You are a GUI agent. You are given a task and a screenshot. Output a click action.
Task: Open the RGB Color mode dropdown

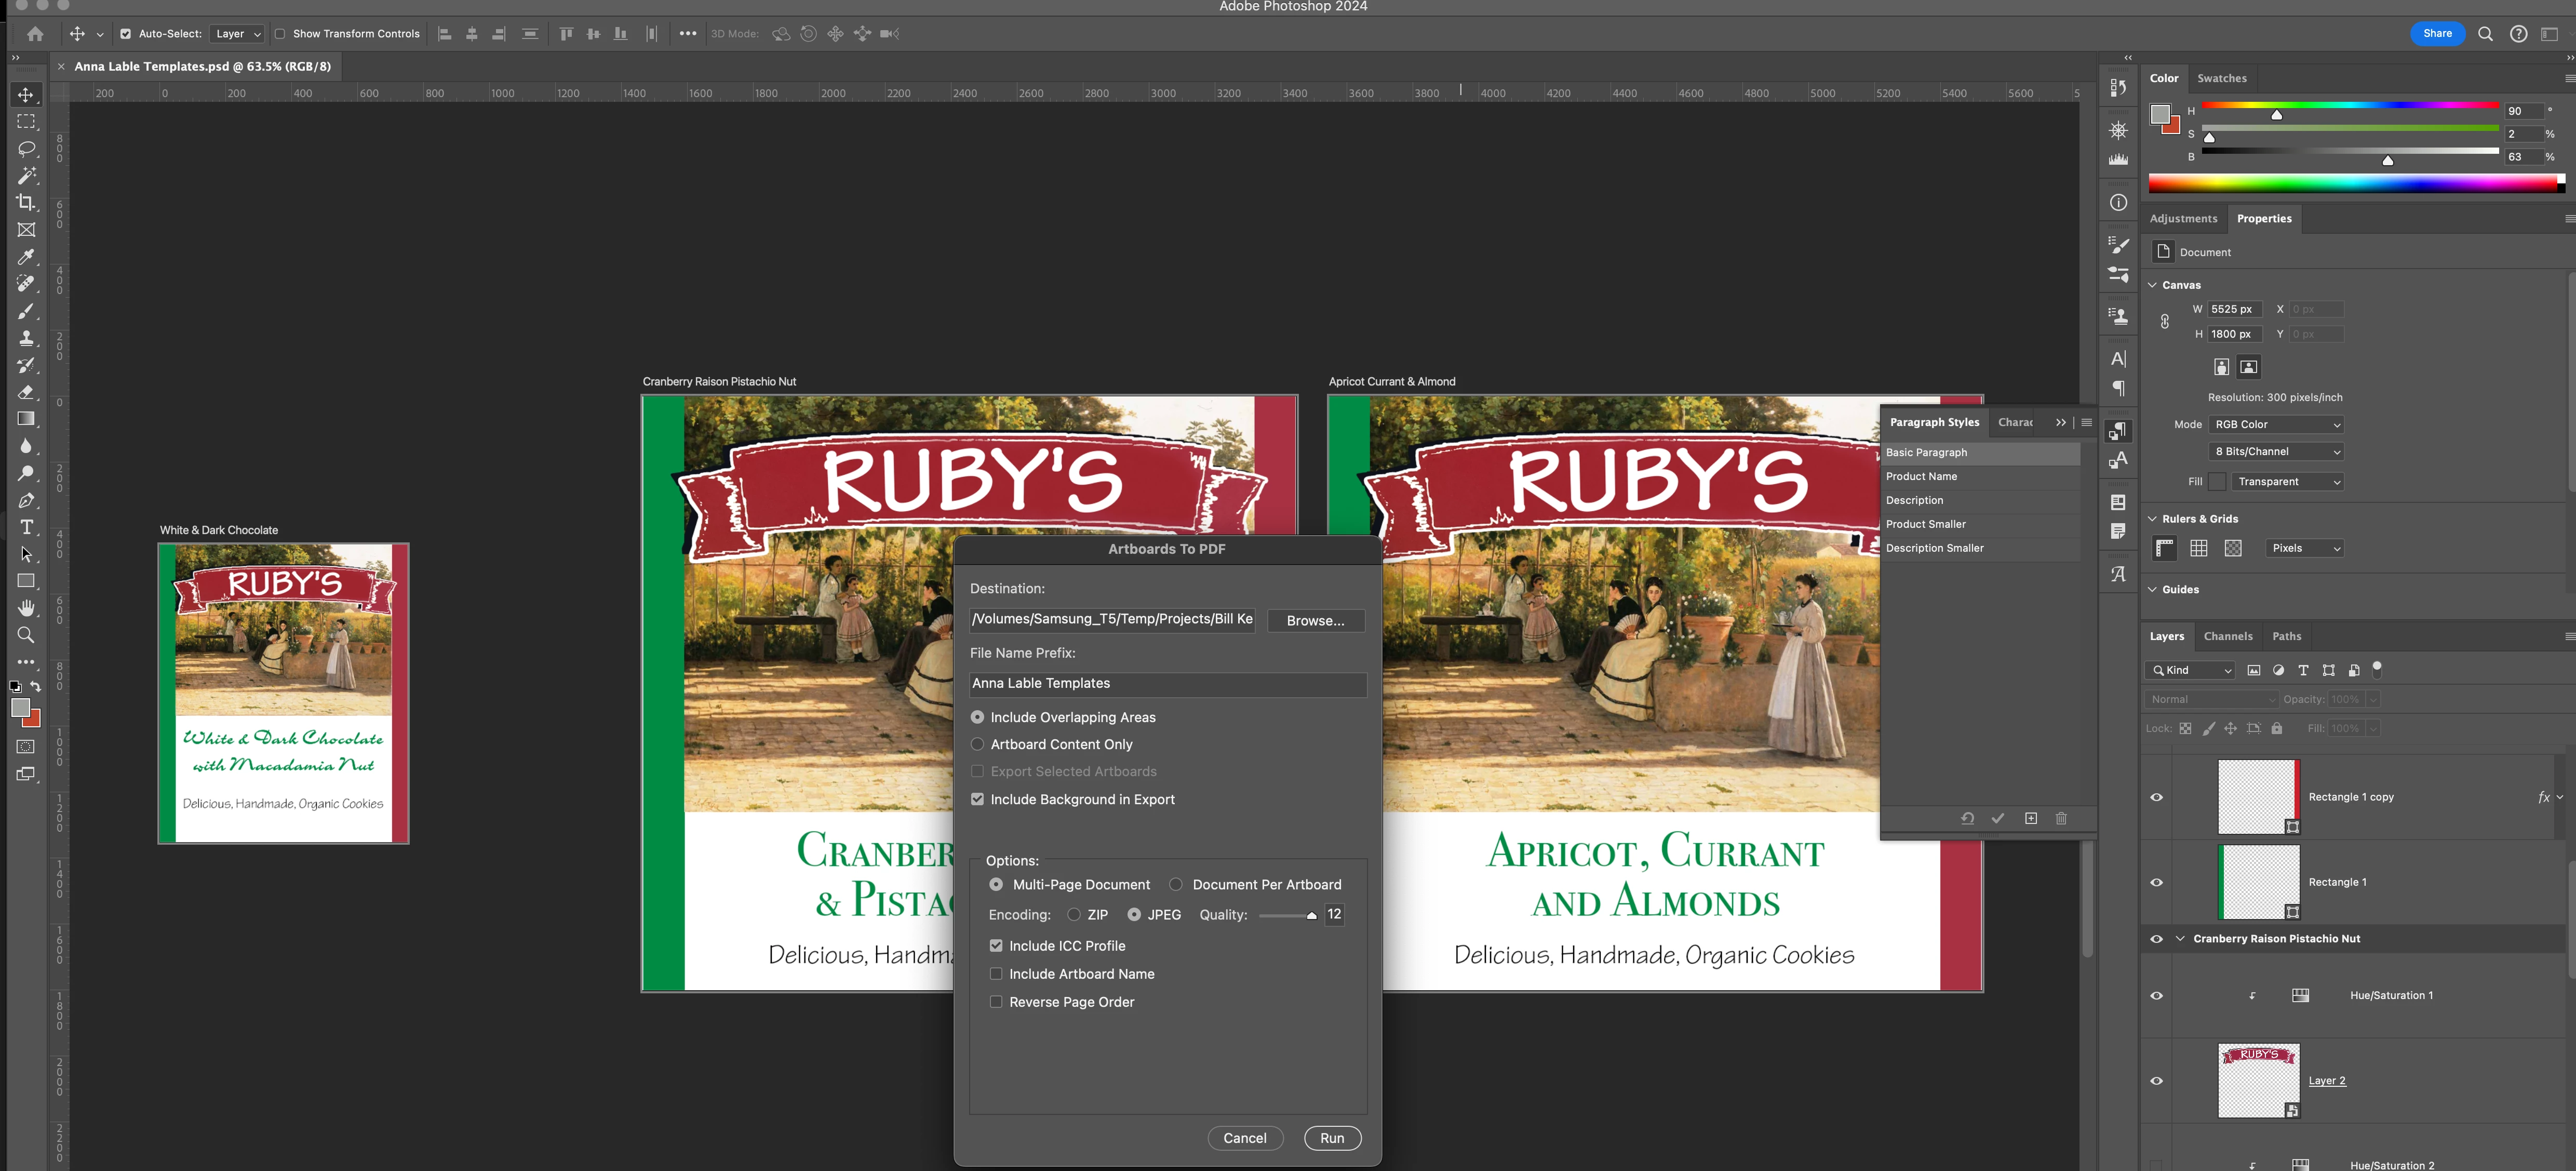(x=2275, y=424)
